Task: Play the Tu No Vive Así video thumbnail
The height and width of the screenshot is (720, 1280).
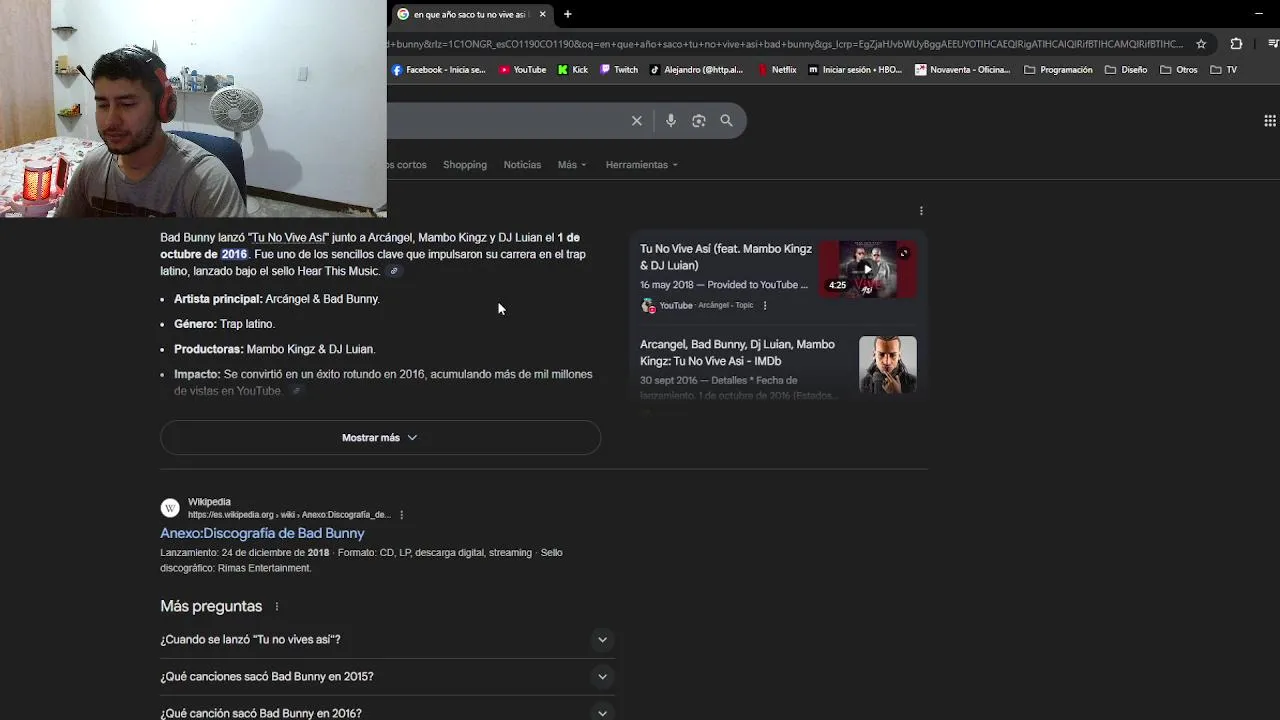Action: [867, 269]
